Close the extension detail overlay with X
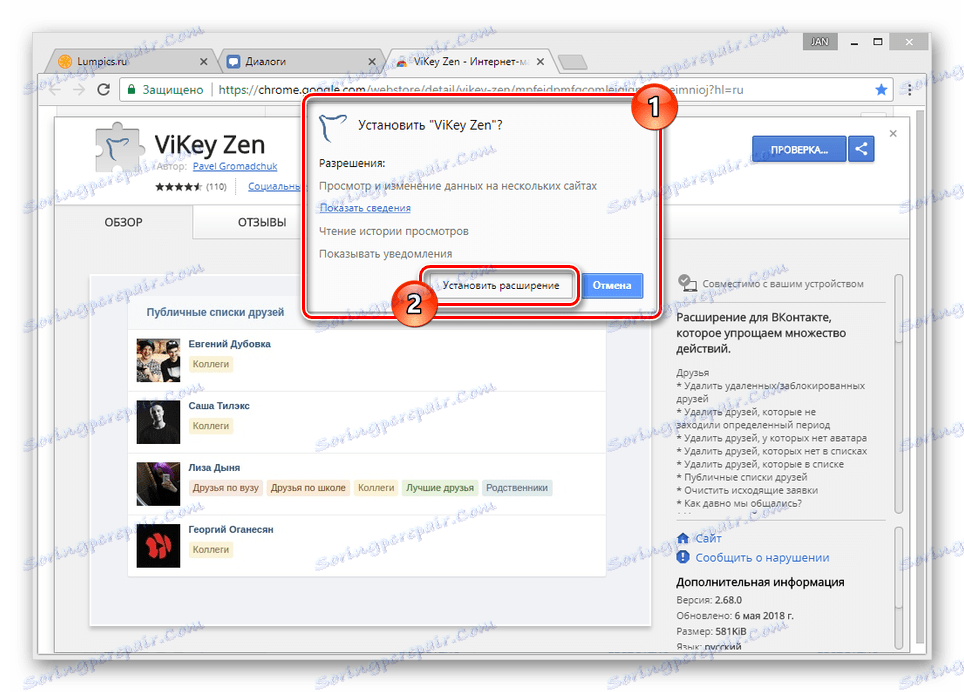Screen dimensions: 964x692 pos(893,133)
